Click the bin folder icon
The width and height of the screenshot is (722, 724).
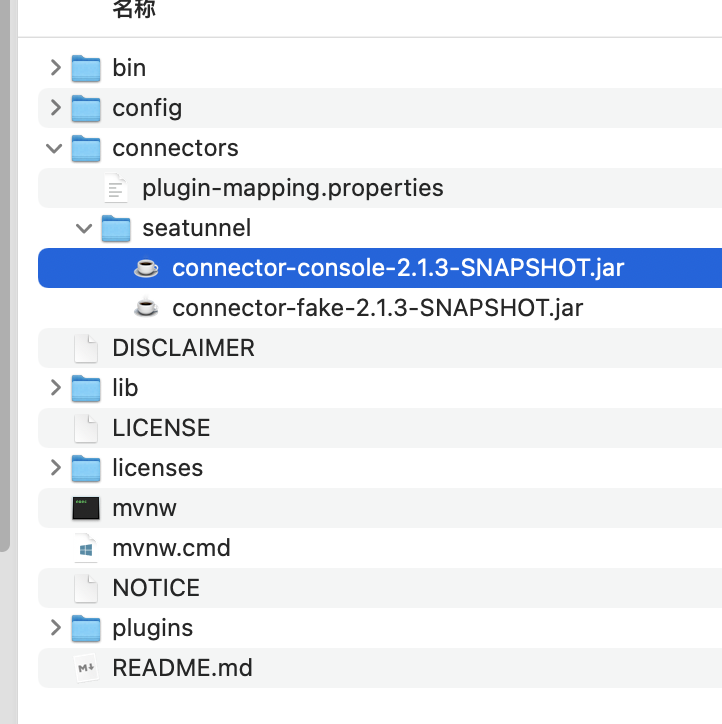click(86, 68)
